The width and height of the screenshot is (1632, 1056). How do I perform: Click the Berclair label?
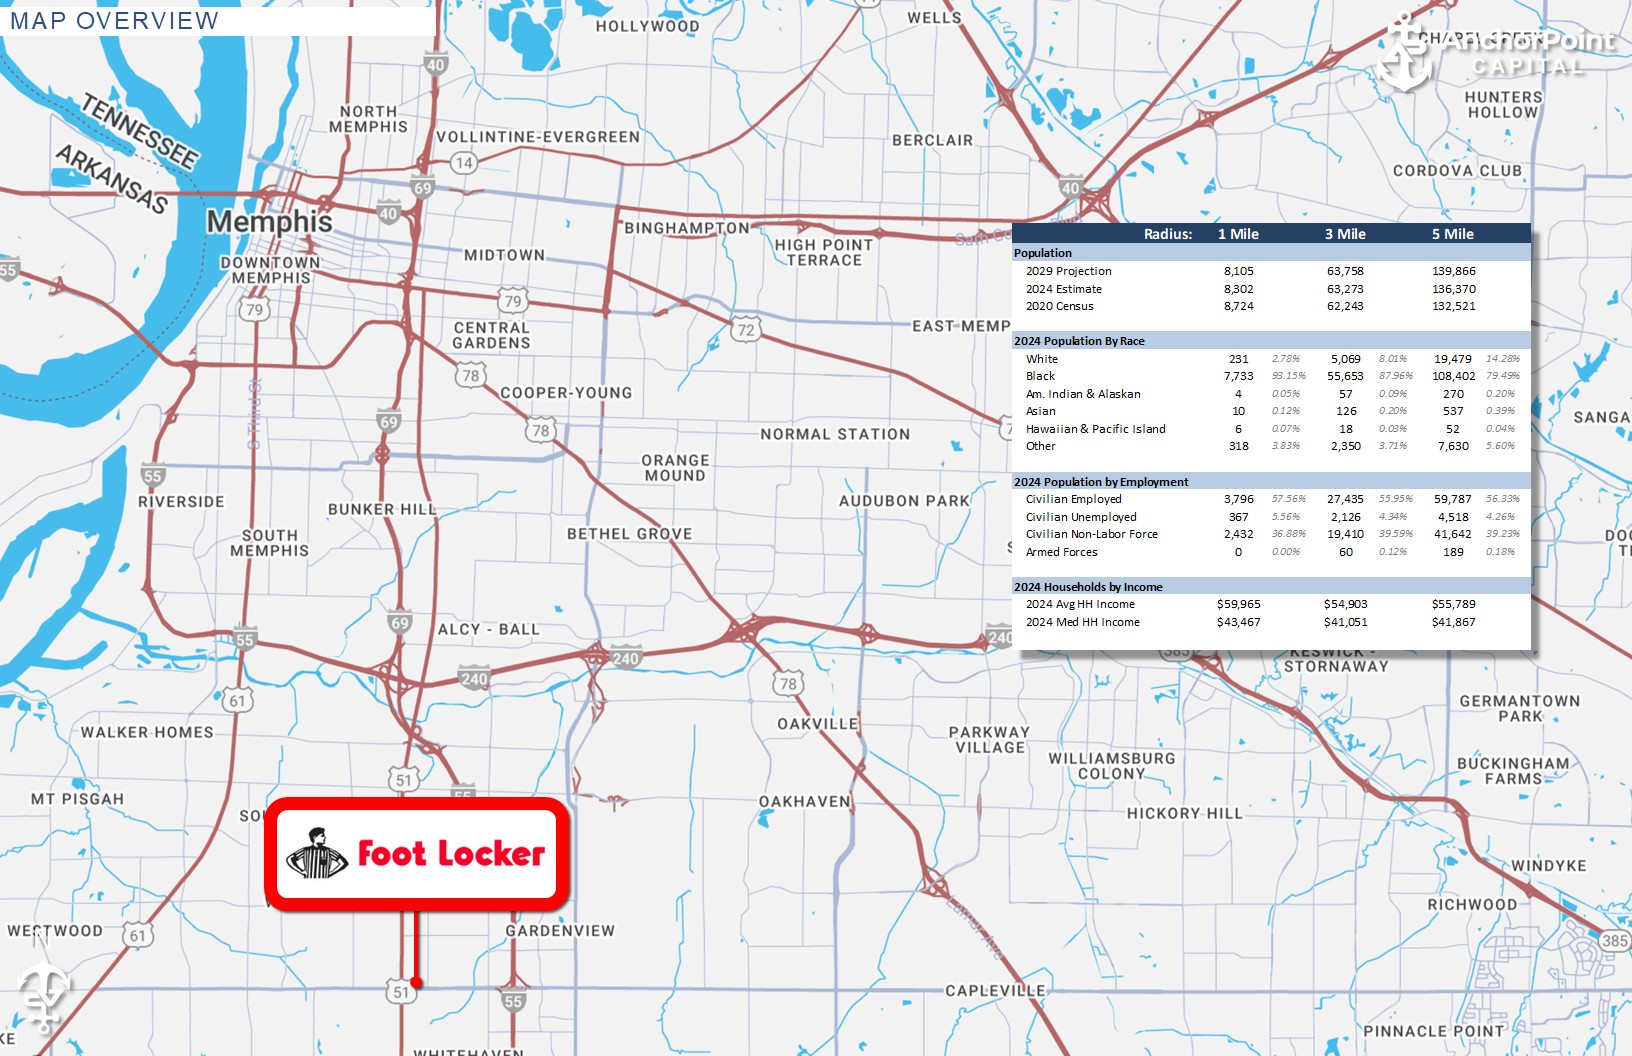[x=933, y=140]
